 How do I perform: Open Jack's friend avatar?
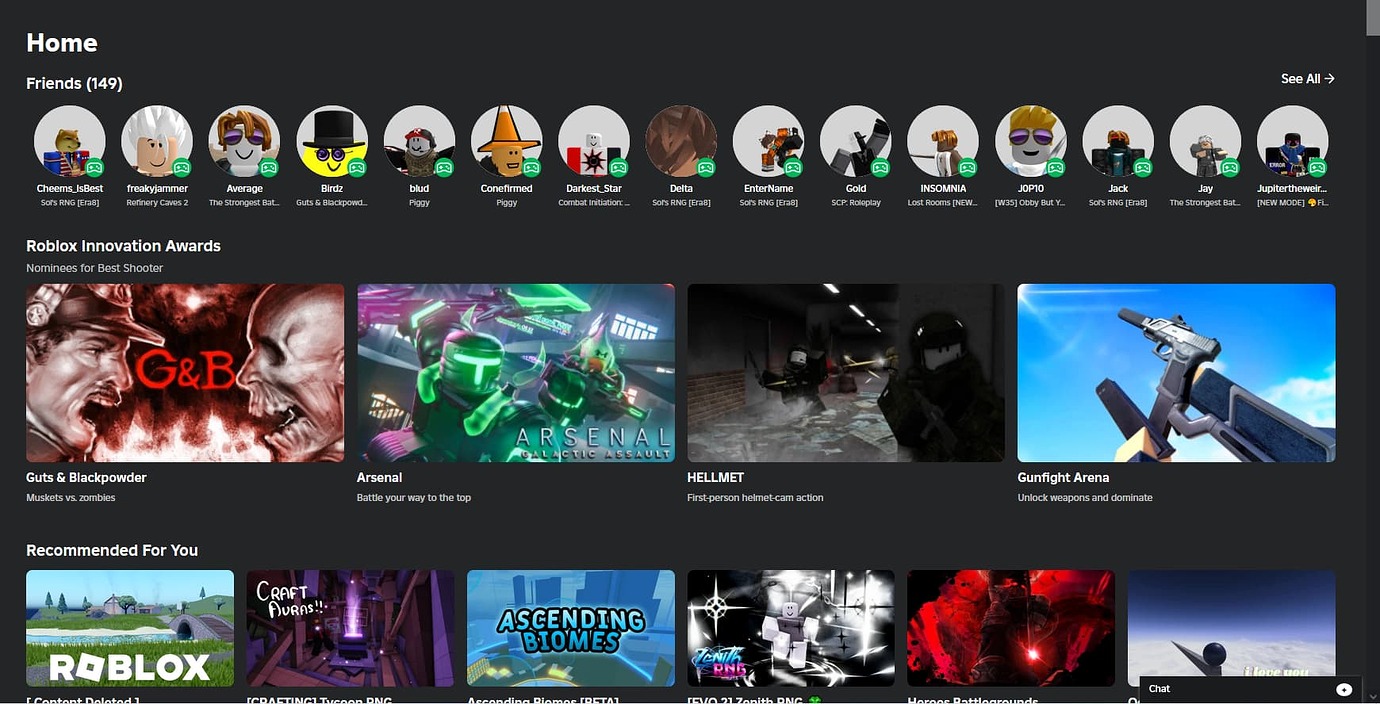(x=1118, y=141)
